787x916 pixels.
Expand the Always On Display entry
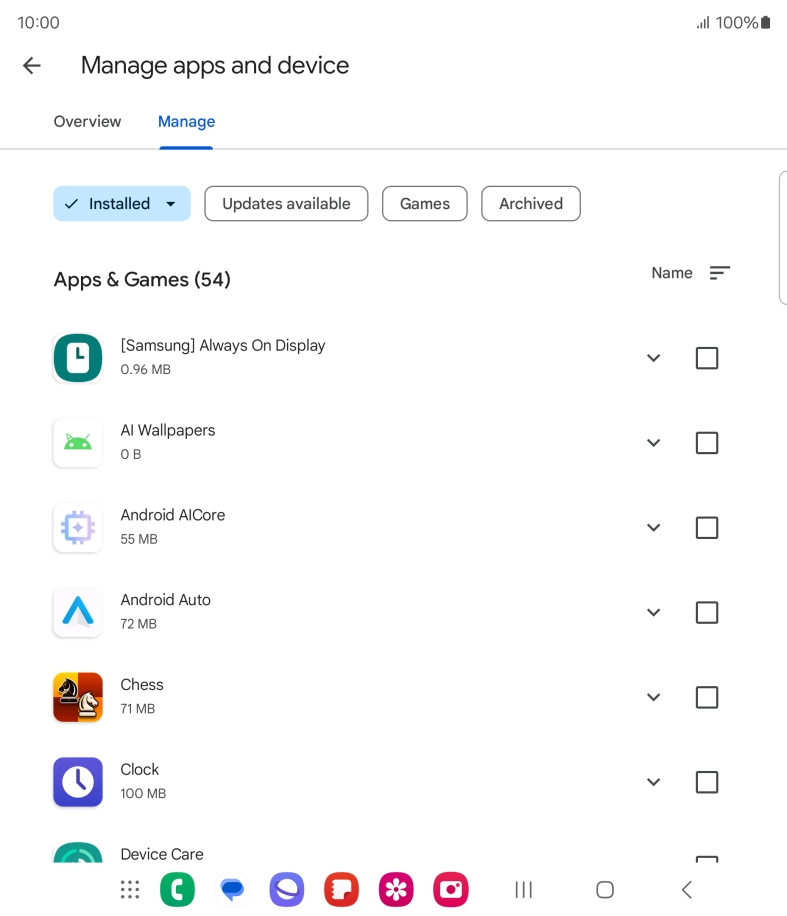pos(653,357)
